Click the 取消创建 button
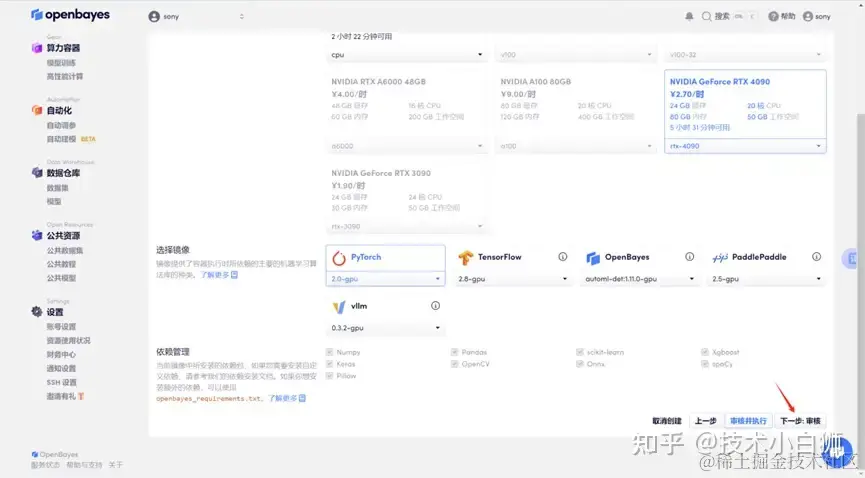Viewport: 865px width, 478px height. point(667,421)
